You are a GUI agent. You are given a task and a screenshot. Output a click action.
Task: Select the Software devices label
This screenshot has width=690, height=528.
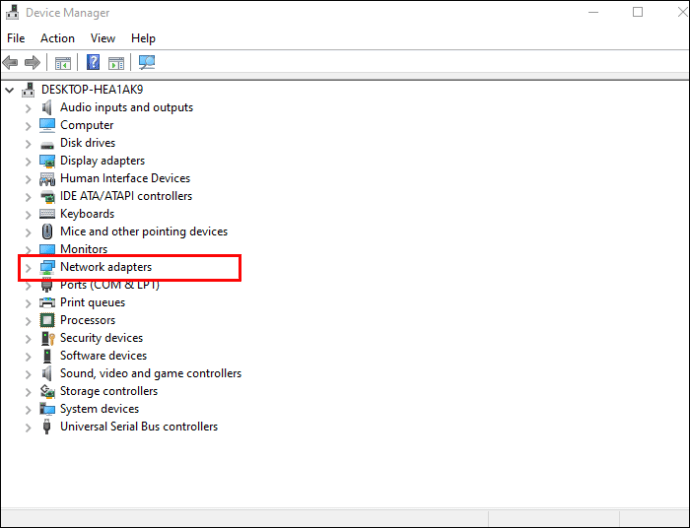coord(103,356)
